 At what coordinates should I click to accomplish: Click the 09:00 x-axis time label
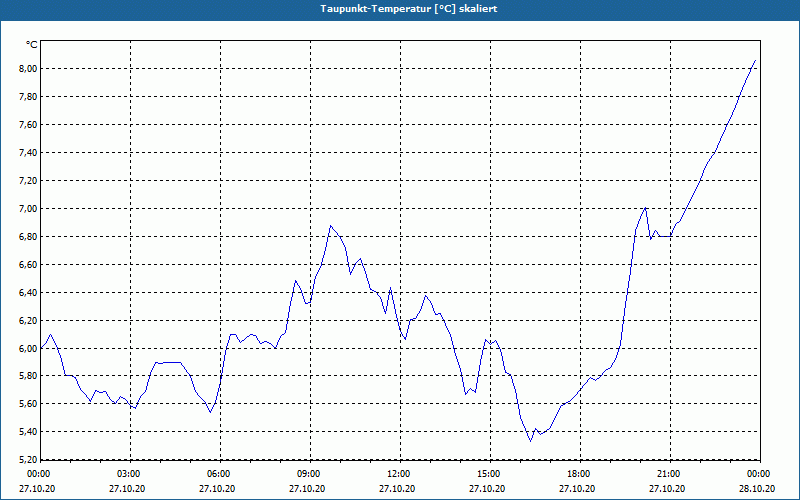[x=310, y=474]
